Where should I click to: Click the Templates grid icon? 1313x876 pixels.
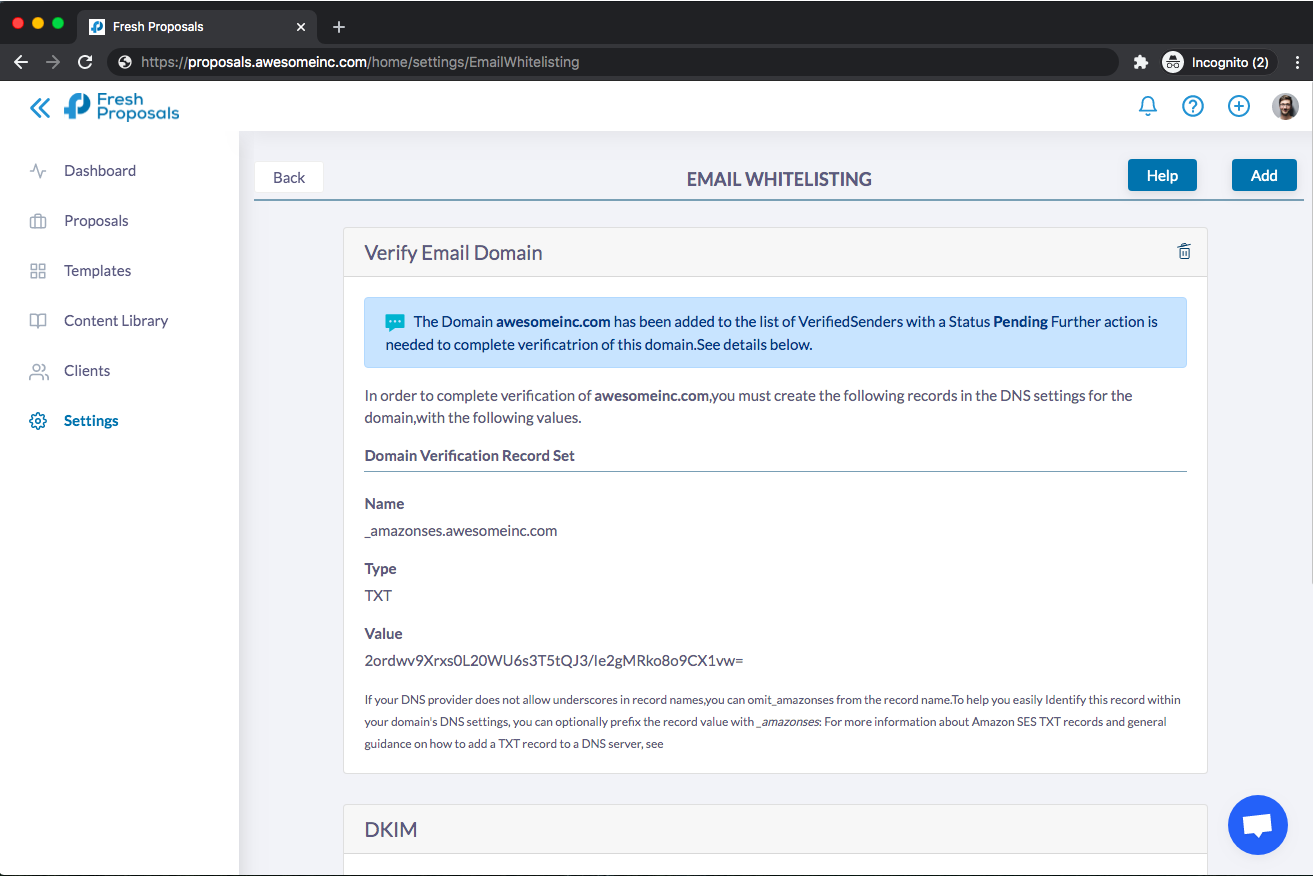pos(38,271)
